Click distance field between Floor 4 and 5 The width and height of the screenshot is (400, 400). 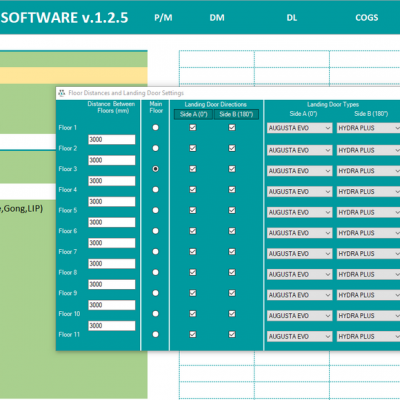pyautogui.click(x=112, y=202)
